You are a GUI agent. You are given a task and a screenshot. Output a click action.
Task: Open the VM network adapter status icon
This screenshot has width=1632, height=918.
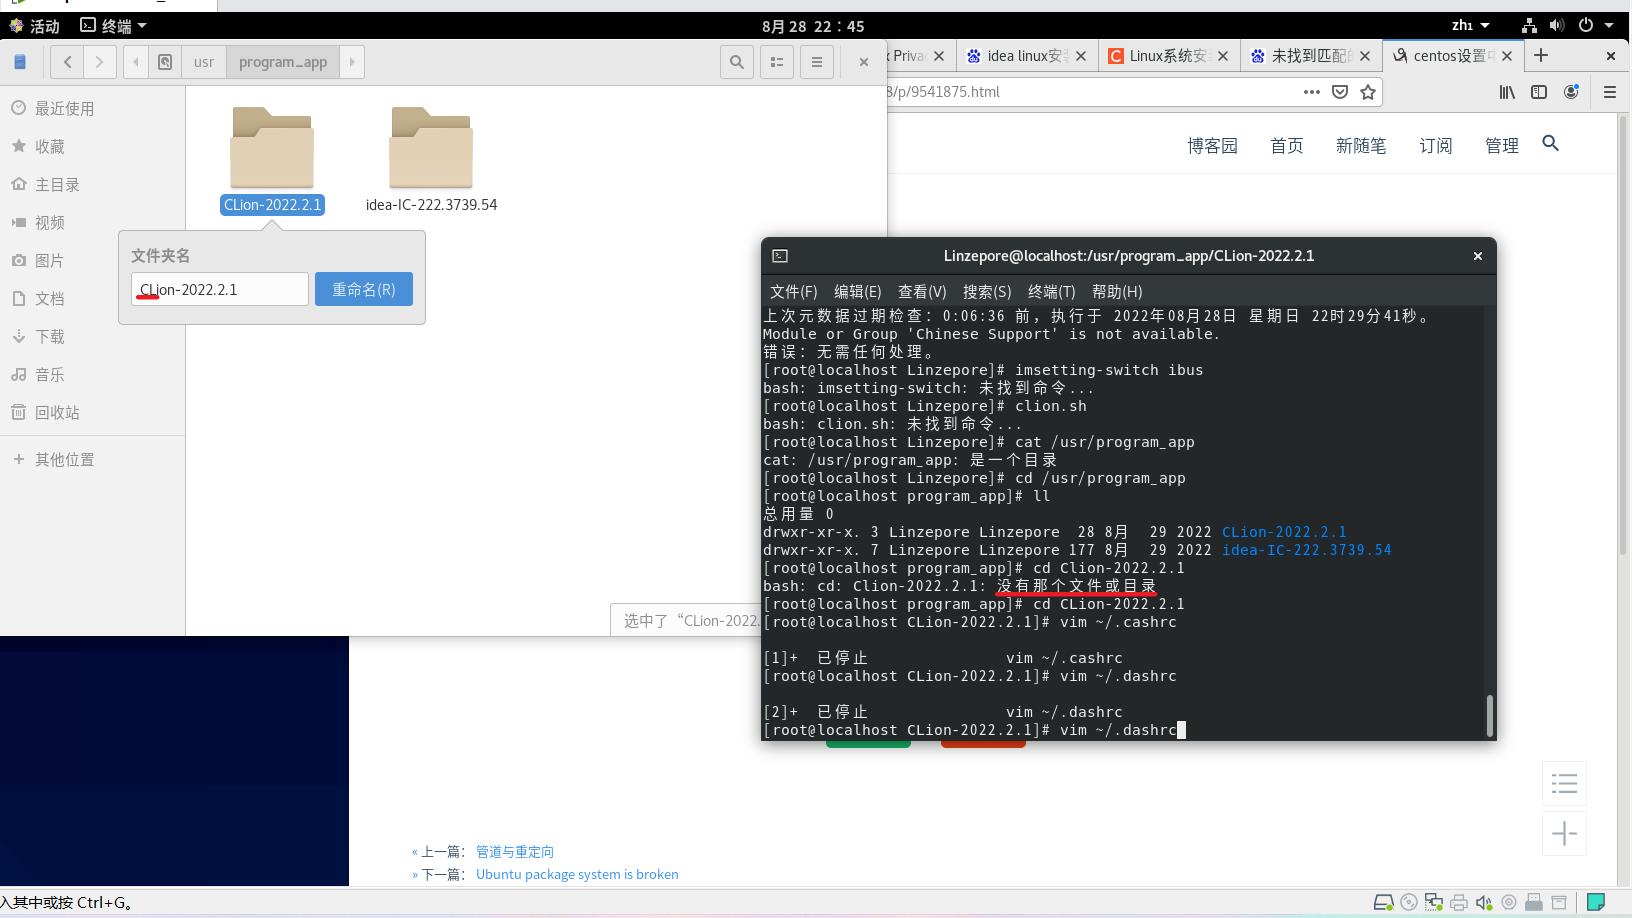[x=1434, y=903]
